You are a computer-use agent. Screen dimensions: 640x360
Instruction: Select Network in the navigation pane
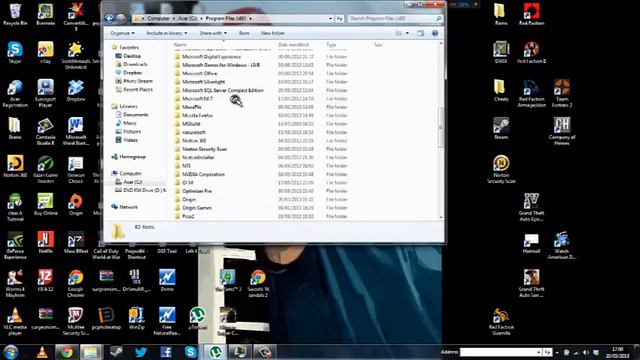(129, 207)
